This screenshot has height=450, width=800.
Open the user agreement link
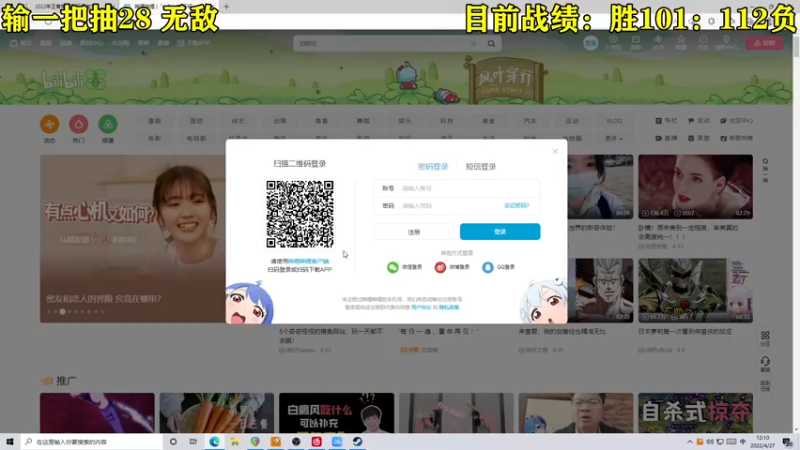(421, 307)
